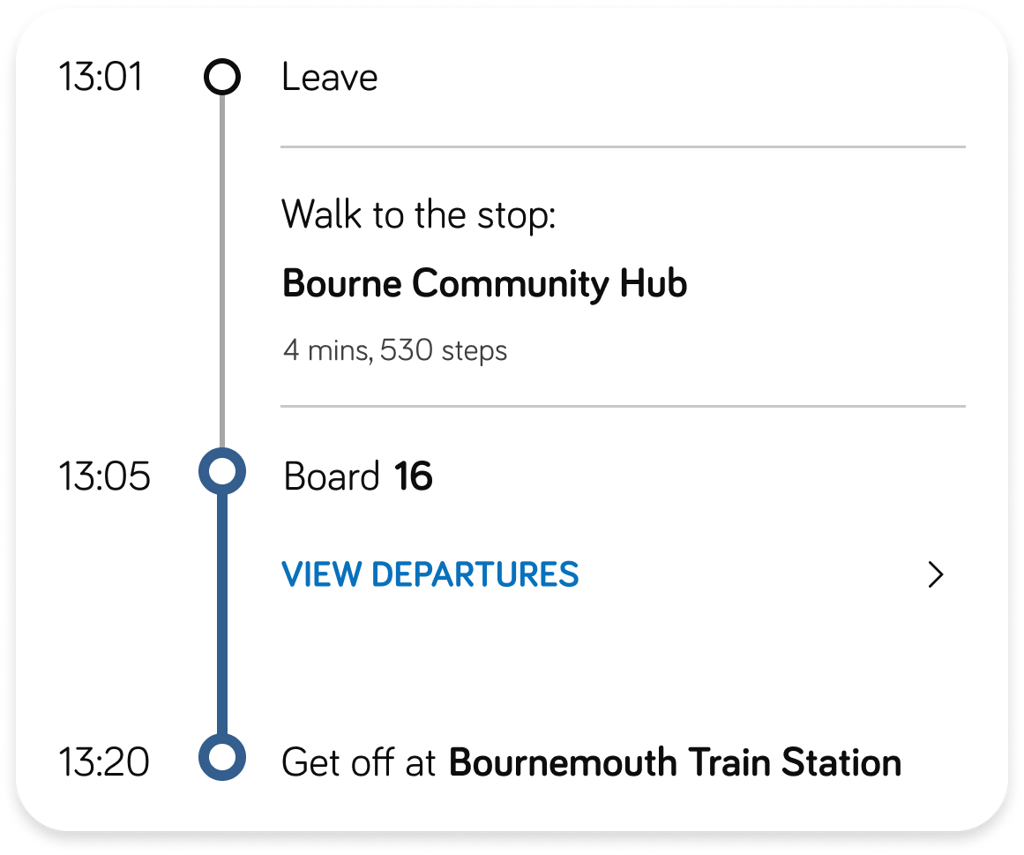The width and height of the screenshot is (1024, 855).
Task: Click the grey walking route line
Action: click(221, 270)
